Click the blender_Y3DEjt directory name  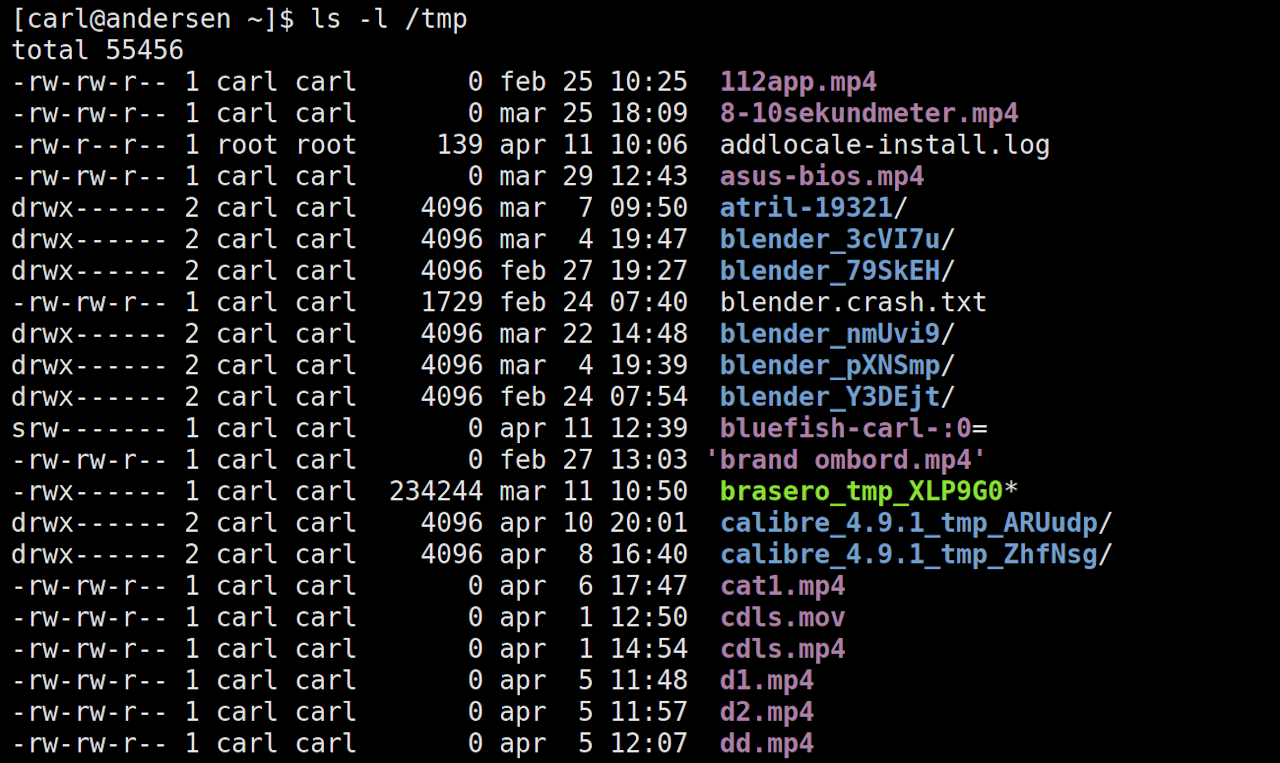point(830,397)
